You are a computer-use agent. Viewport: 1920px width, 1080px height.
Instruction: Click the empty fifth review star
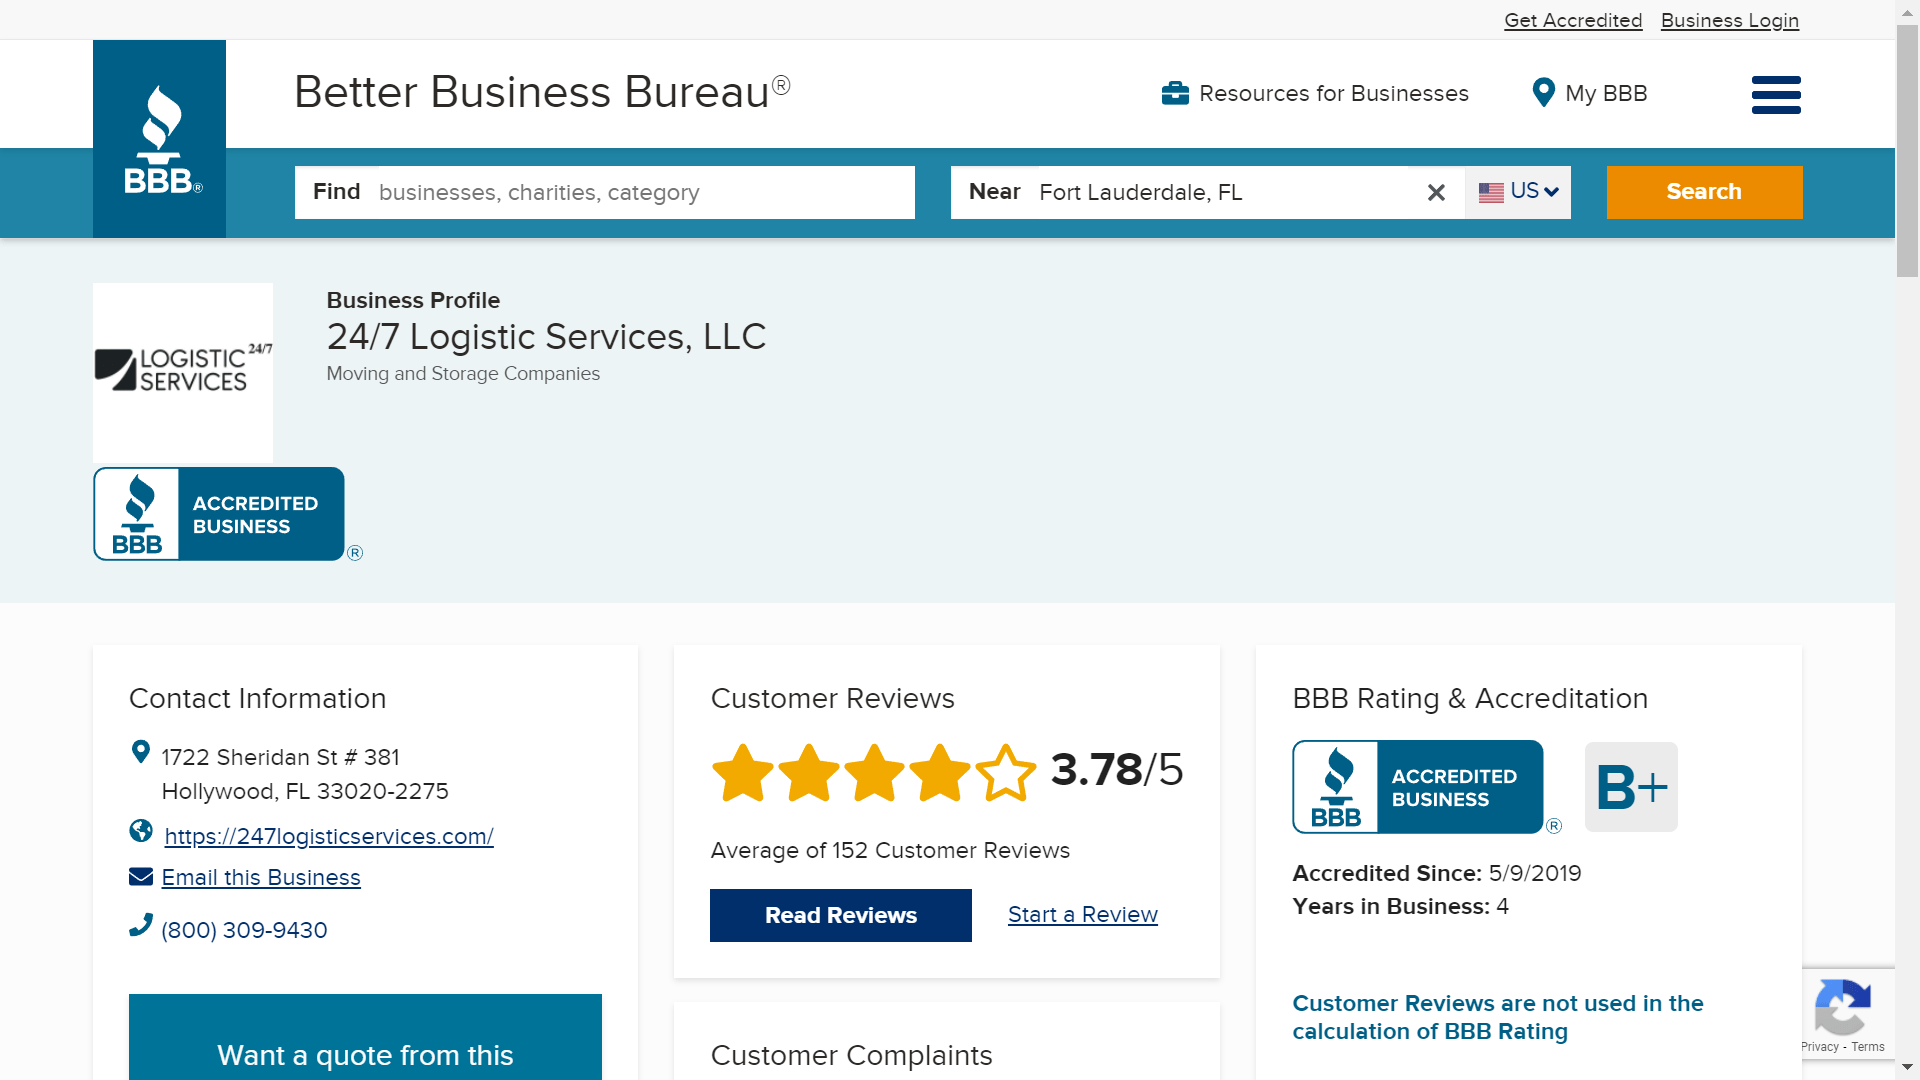1006,772
